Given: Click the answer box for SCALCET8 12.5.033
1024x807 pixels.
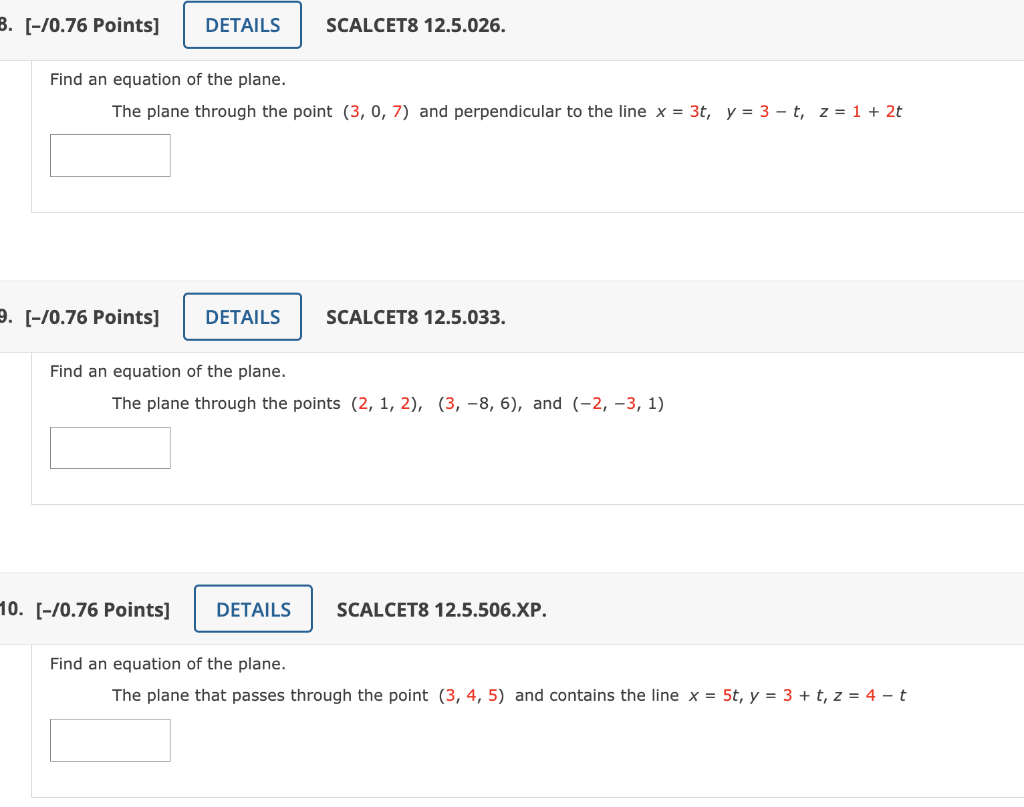Looking at the screenshot, I should tap(110, 447).
